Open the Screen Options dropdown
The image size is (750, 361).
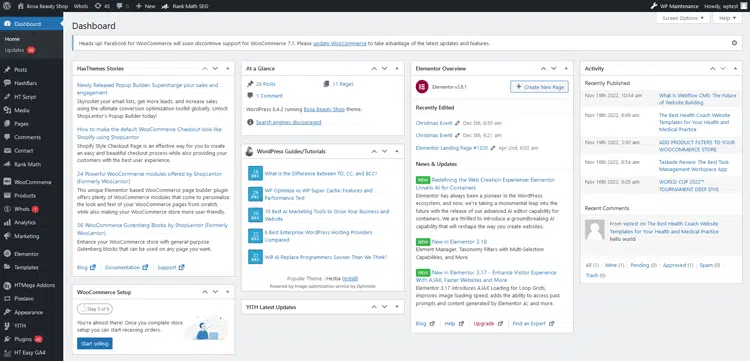(x=683, y=18)
